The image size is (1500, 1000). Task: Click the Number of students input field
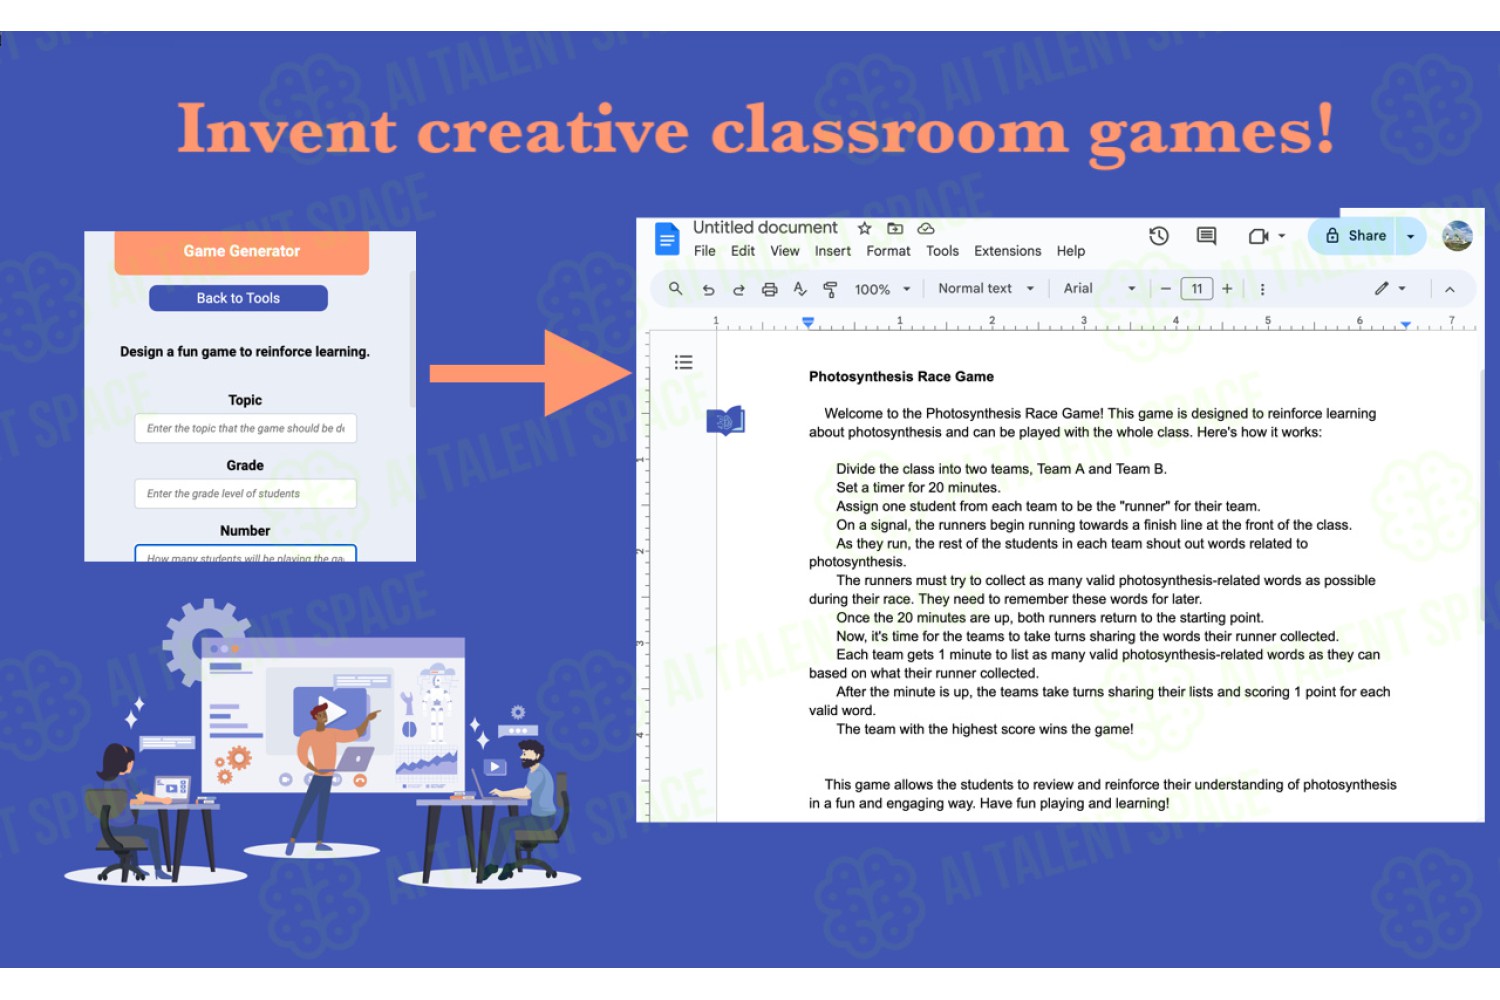[x=245, y=553]
